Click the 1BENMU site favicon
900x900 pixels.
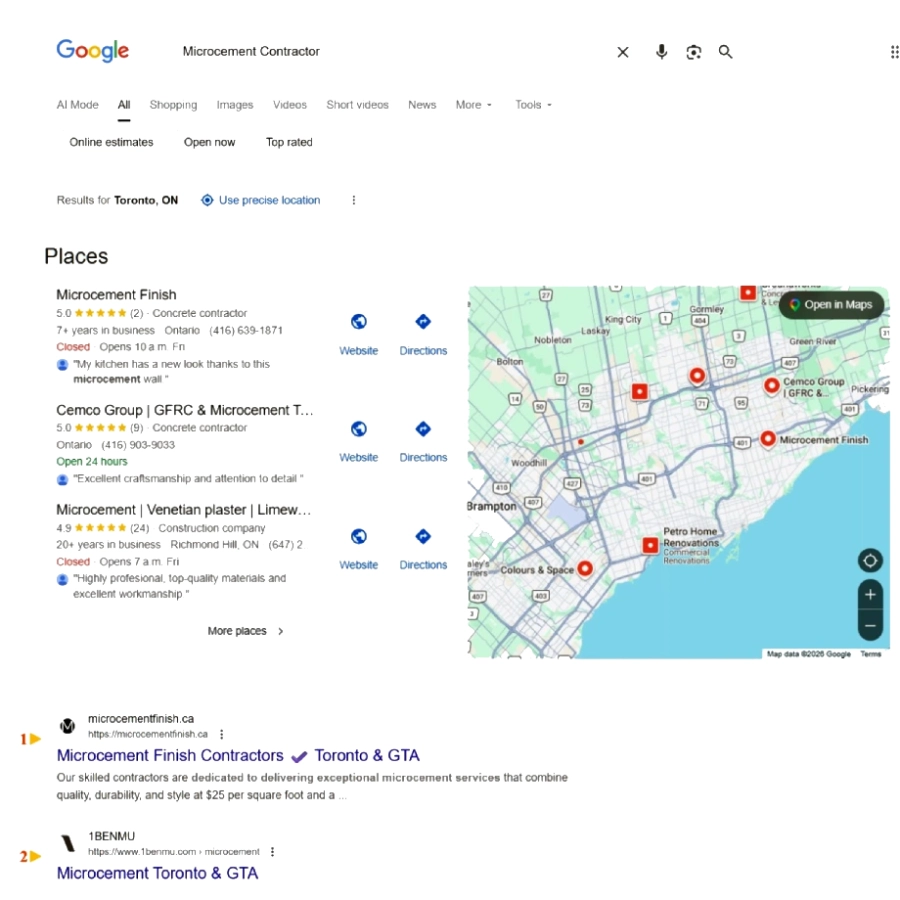(x=68, y=843)
